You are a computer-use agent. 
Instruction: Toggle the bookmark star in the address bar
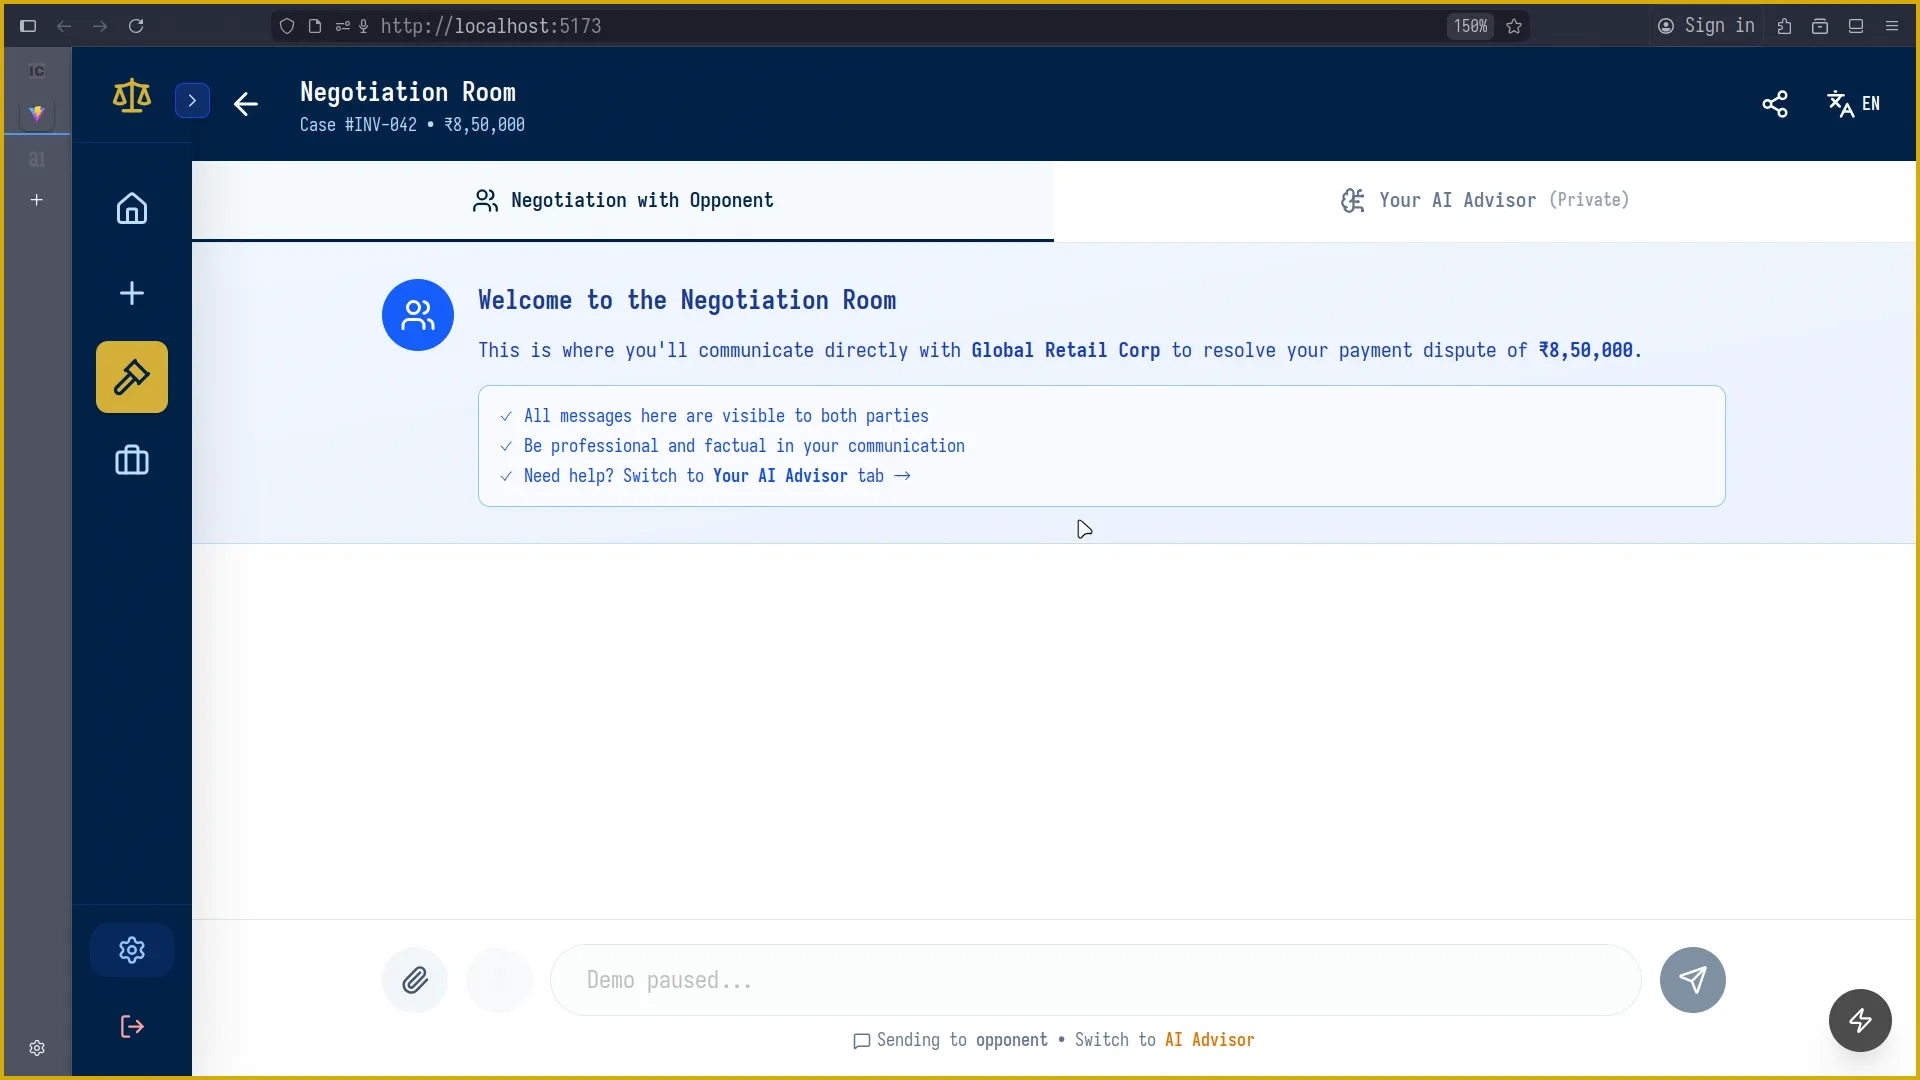(1514, 26)
